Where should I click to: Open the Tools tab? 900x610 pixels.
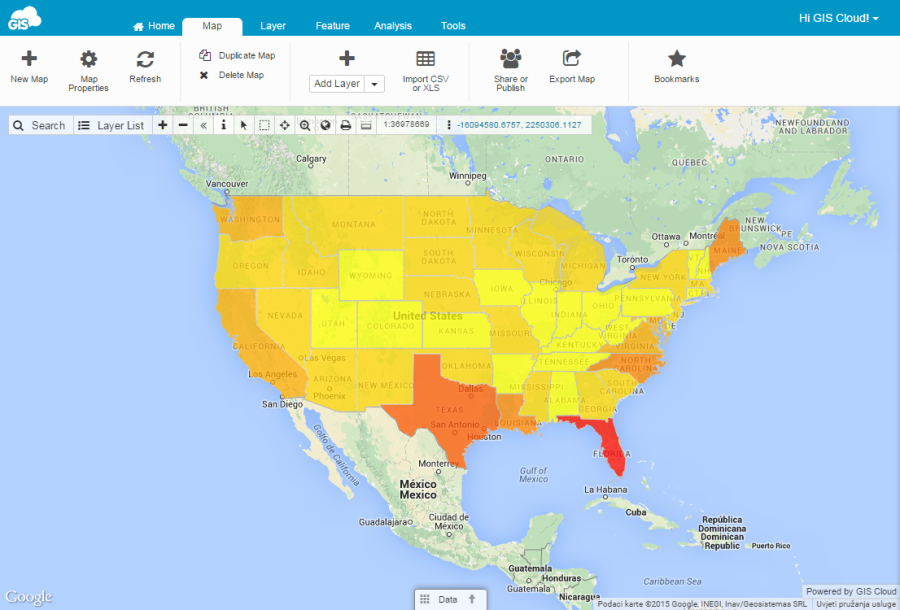click(453, 26)
